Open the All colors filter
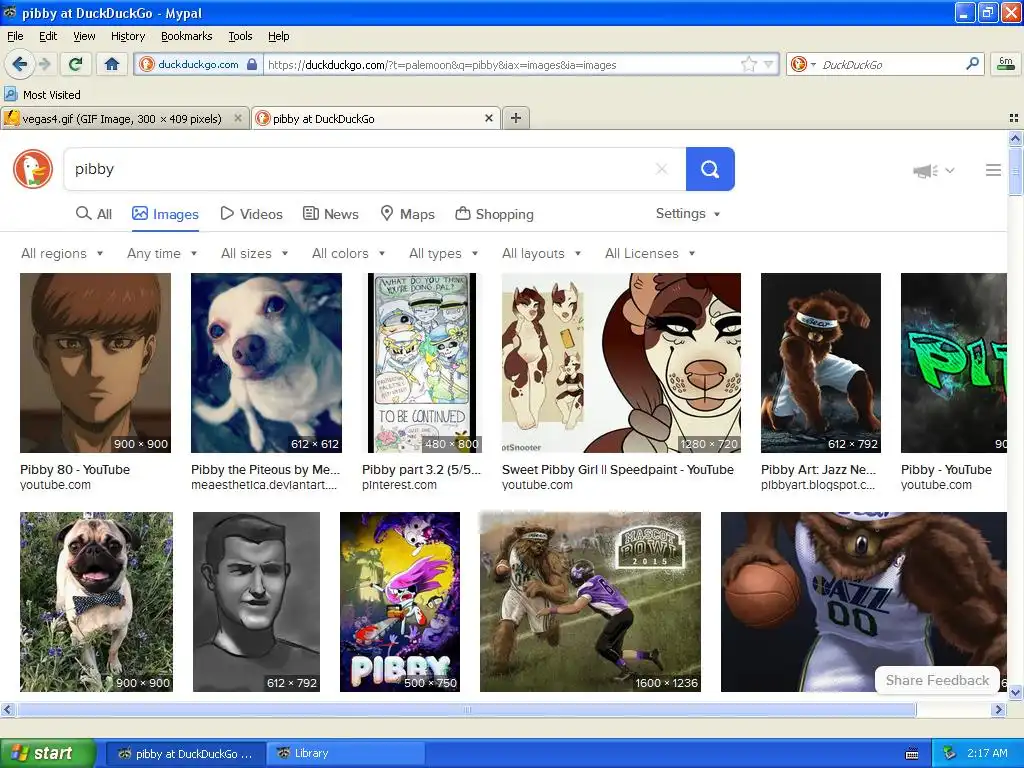This screenshot has height=768, width=1024. [x=348, y=253]
